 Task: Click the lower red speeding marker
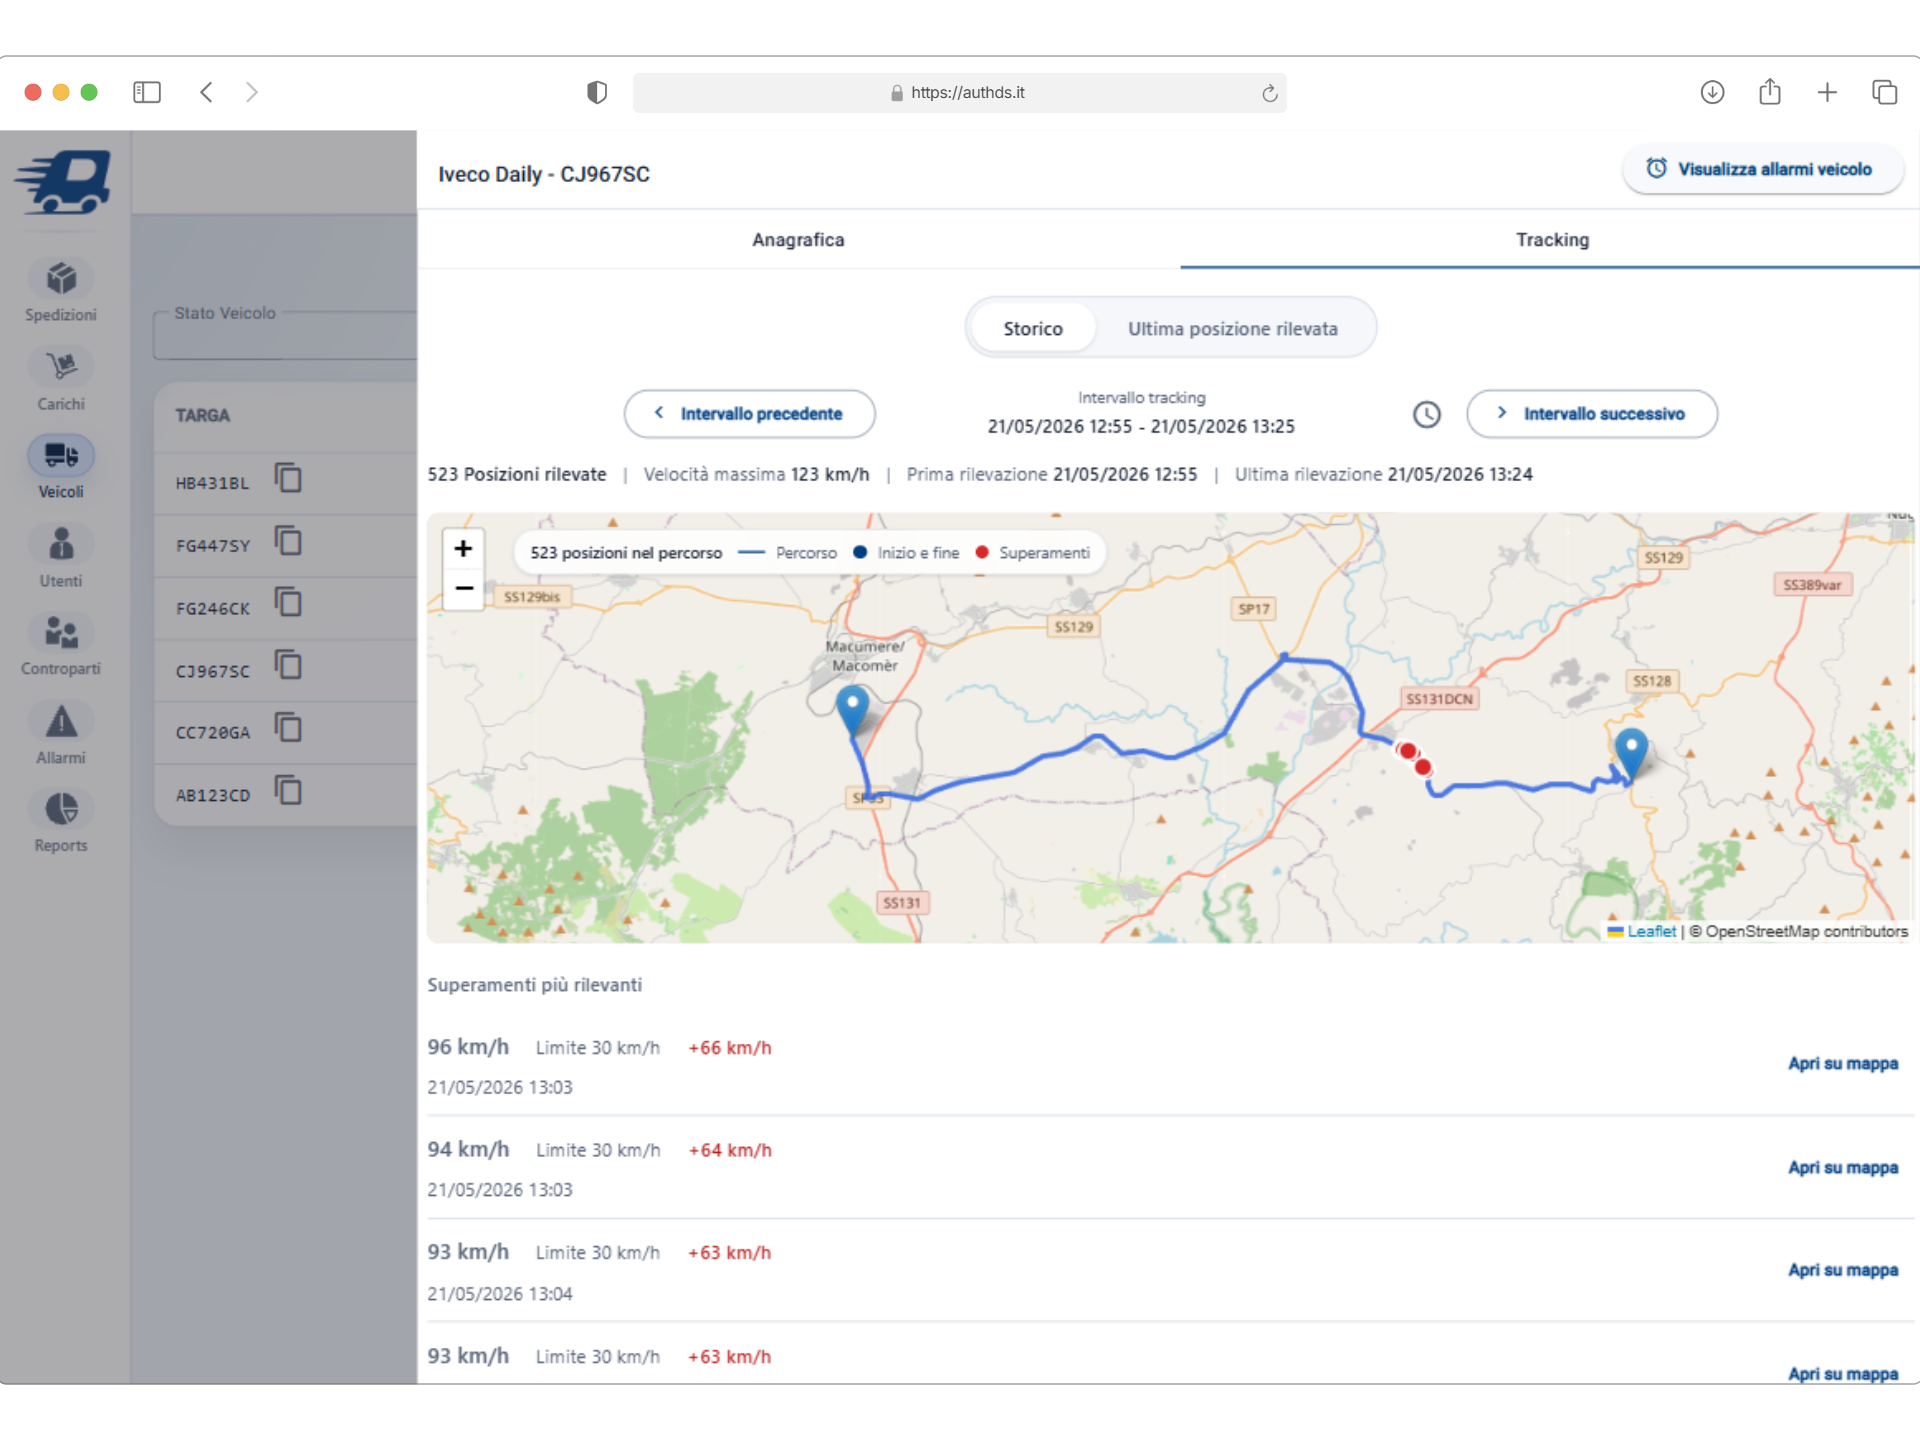click(x=1423, y=767)
